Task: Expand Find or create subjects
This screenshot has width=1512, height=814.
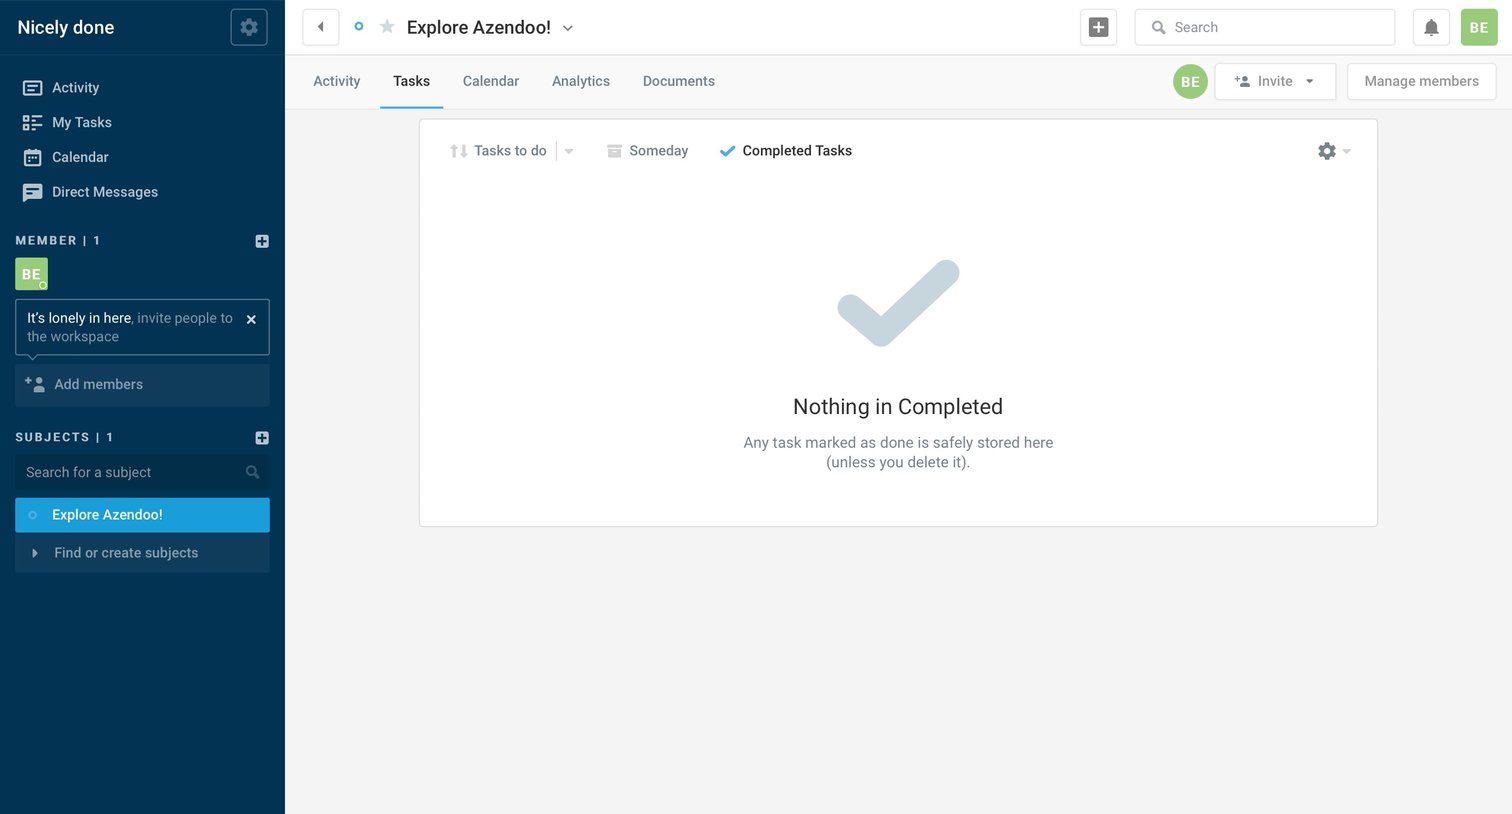Action: [142, 553]
